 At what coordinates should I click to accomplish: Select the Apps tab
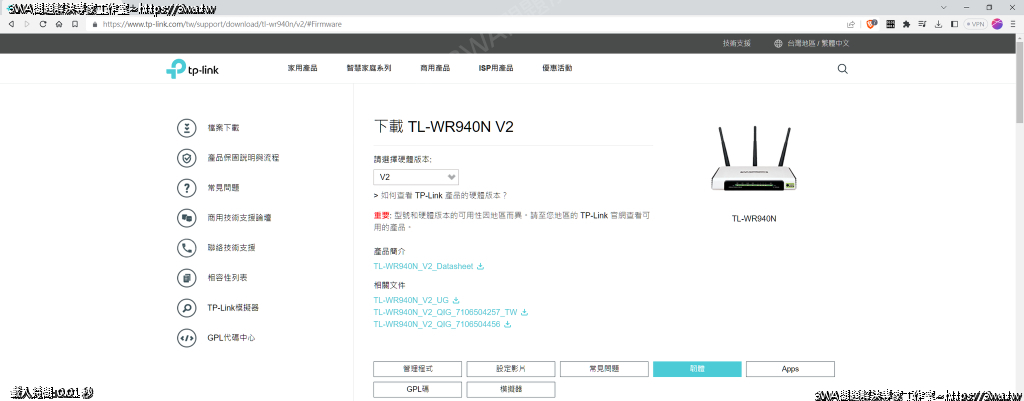point(790,369)
